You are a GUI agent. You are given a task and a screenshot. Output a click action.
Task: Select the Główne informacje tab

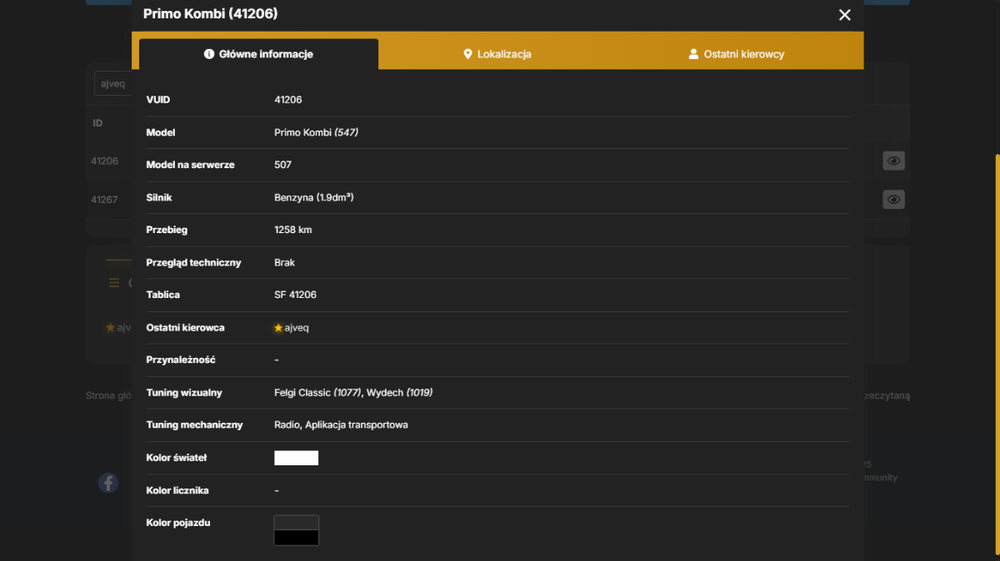258,54
